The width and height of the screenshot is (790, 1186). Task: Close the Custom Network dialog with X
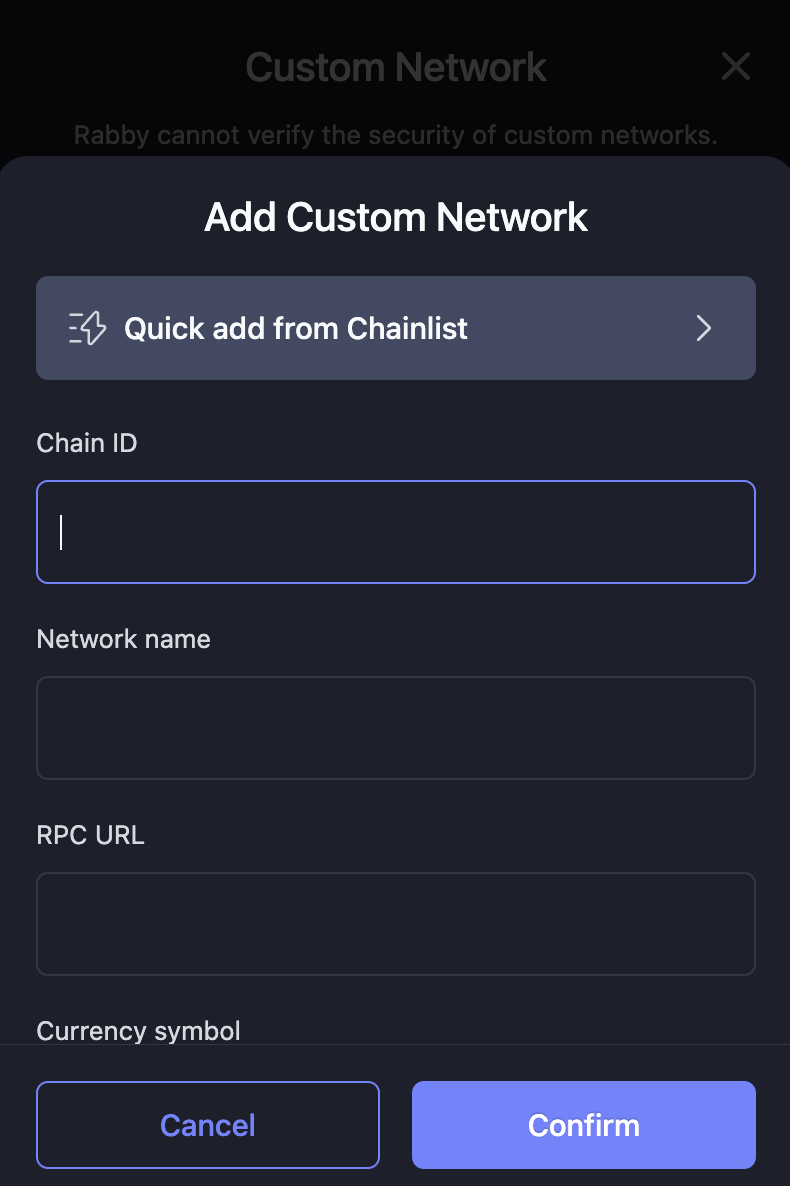tap(735, 67)
